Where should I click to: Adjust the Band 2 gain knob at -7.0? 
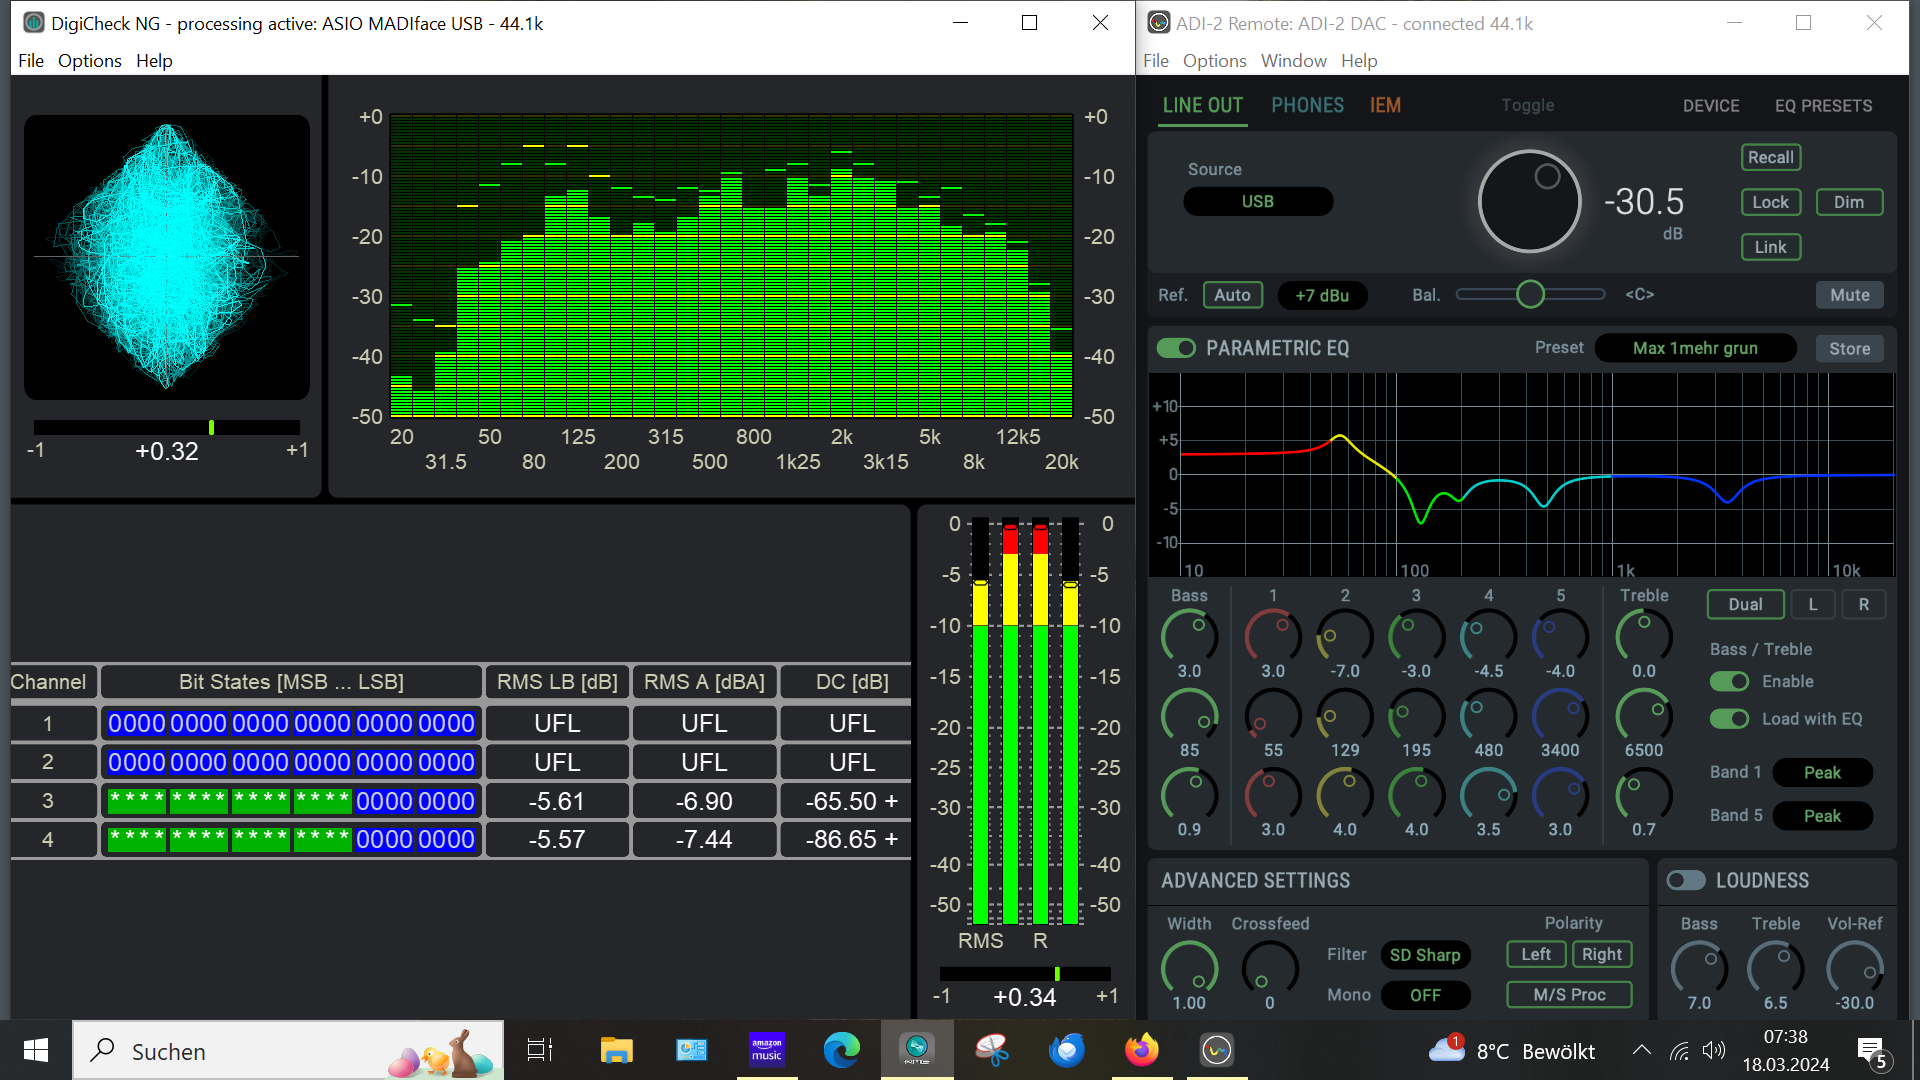click(1345, 634)
